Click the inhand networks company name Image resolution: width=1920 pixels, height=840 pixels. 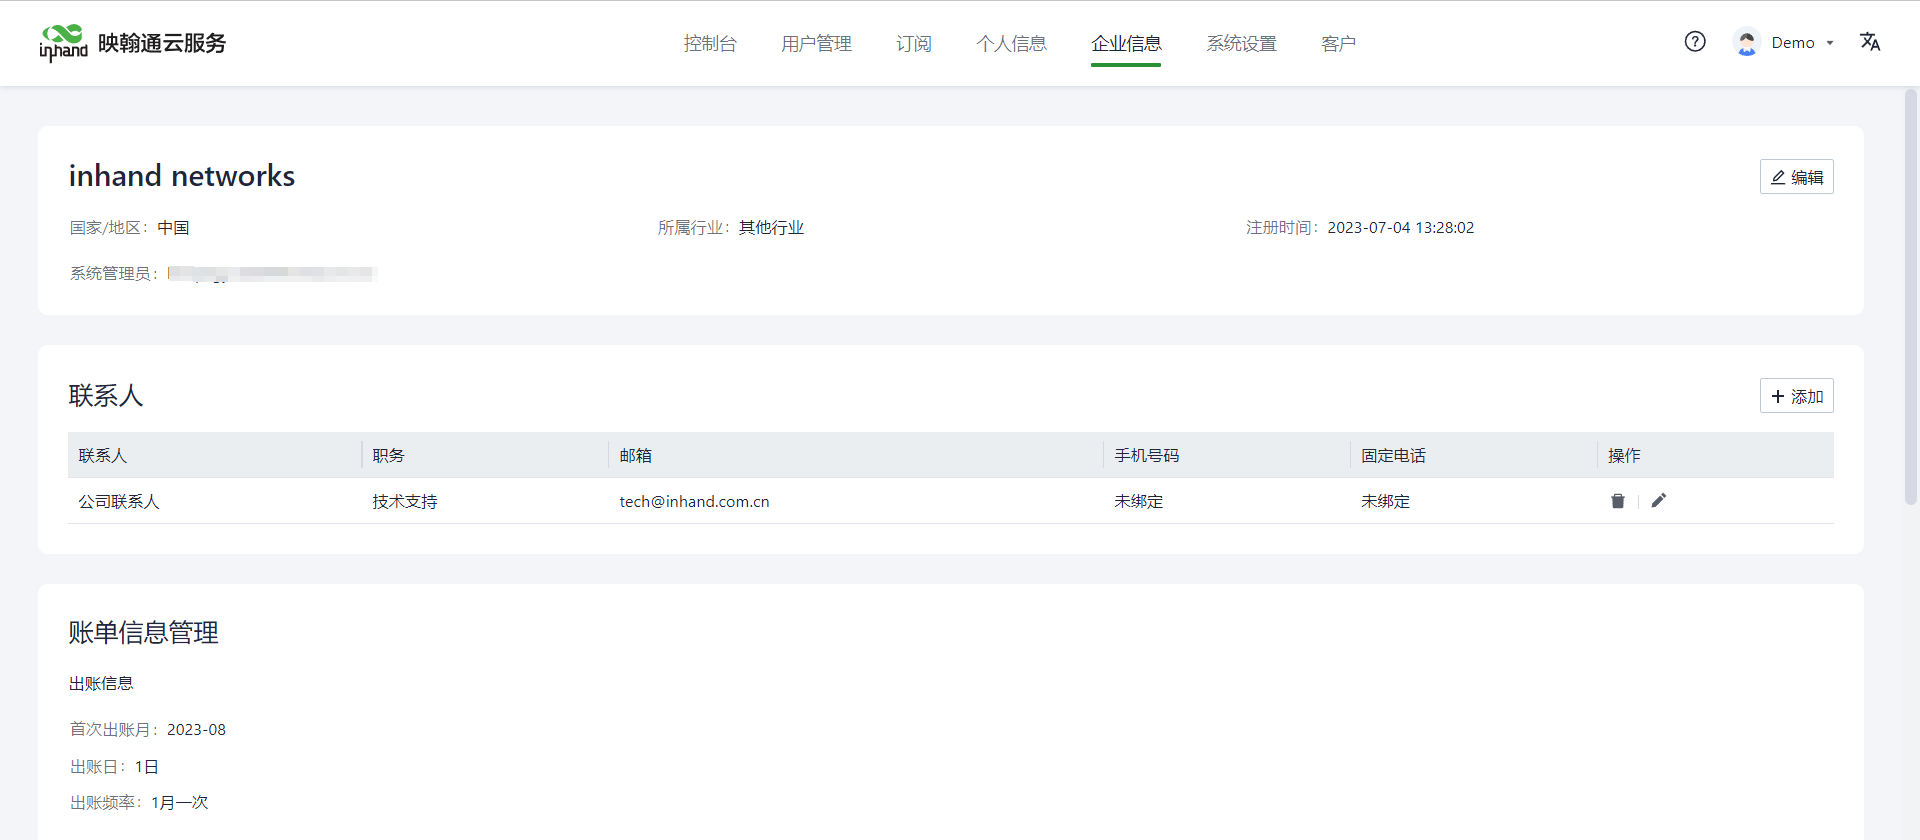182,176
